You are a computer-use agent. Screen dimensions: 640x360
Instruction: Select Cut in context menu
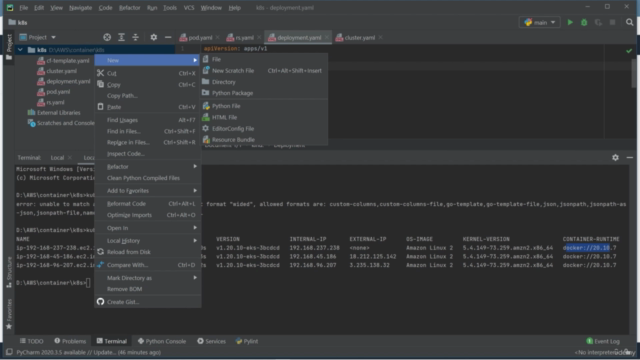tap(147, 73)
